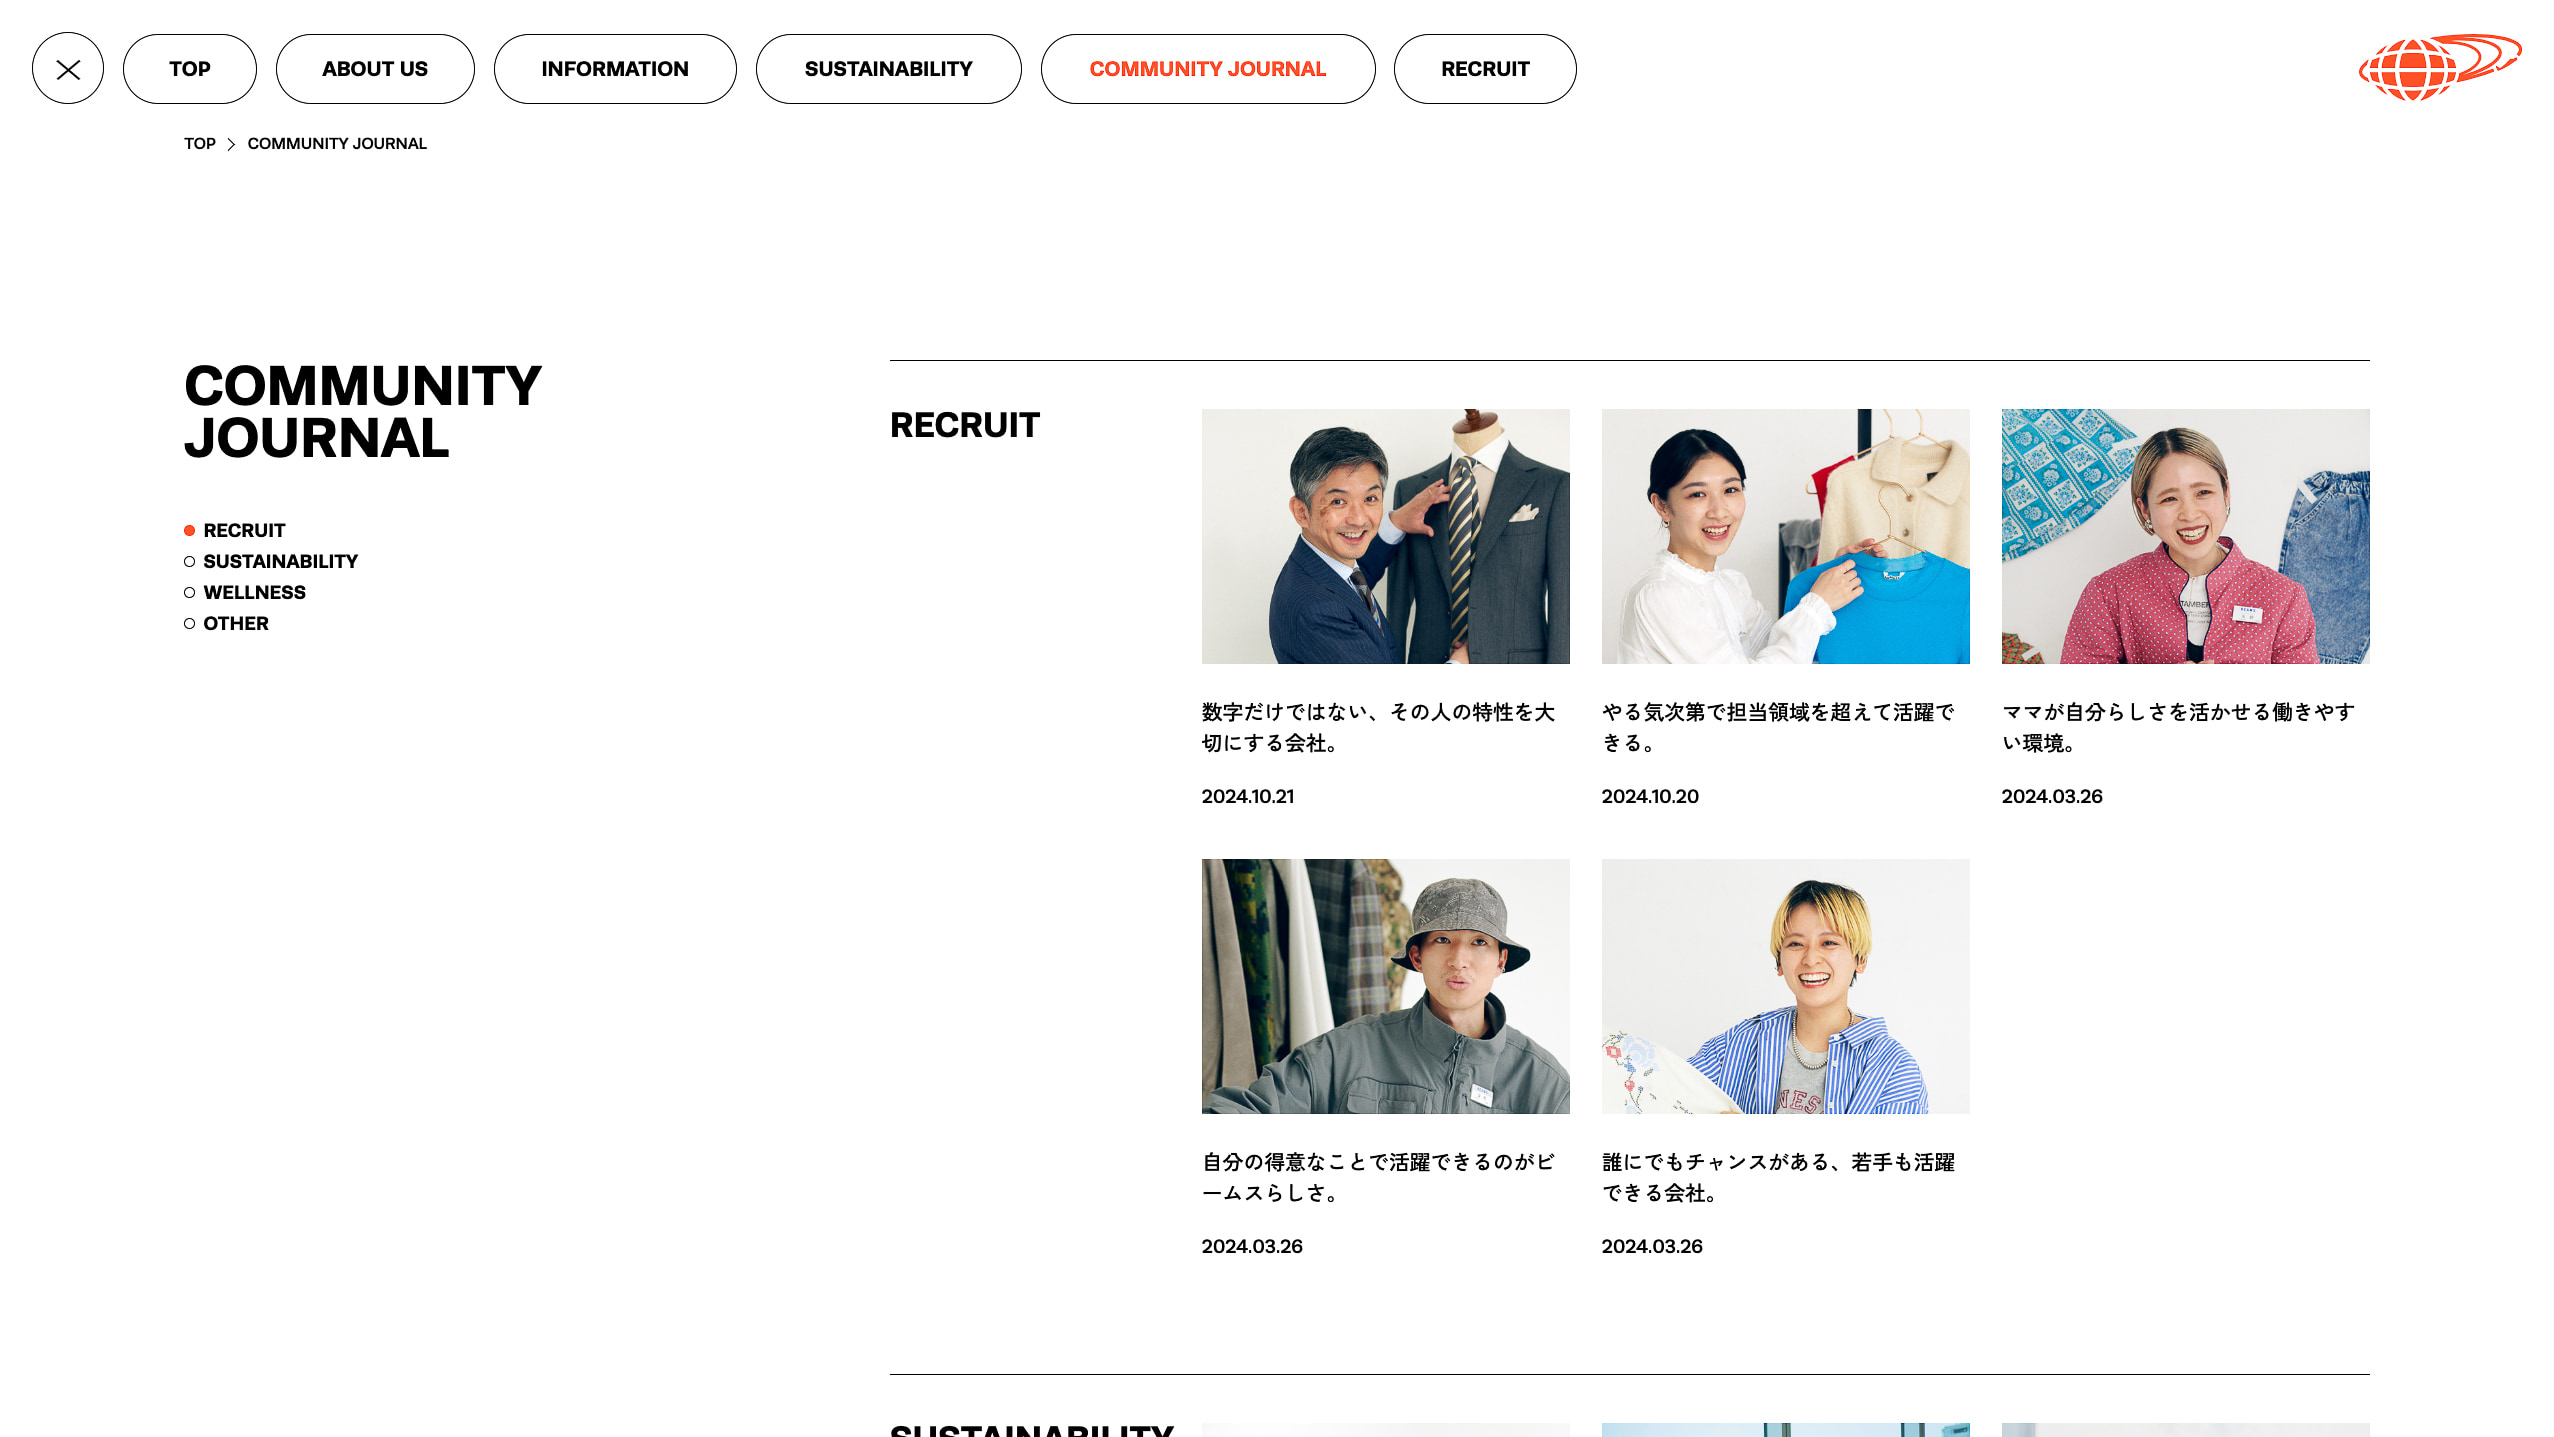
Task: Click the red globe logo
Action: pyautogui.click(x=2438, y=67)
